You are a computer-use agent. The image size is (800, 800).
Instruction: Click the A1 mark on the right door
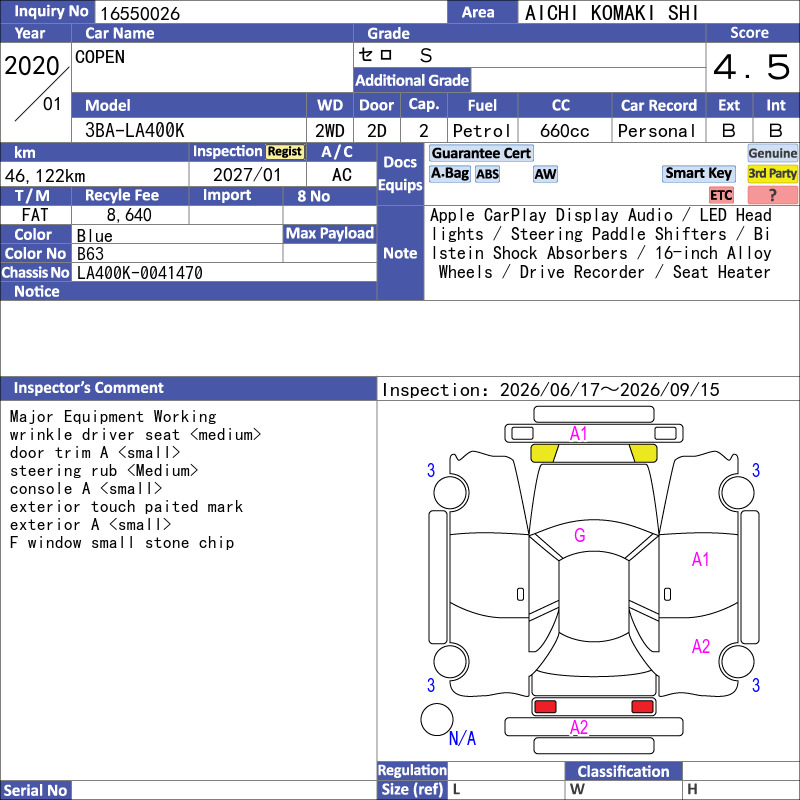pyautogui.click(x=701, y=560)
